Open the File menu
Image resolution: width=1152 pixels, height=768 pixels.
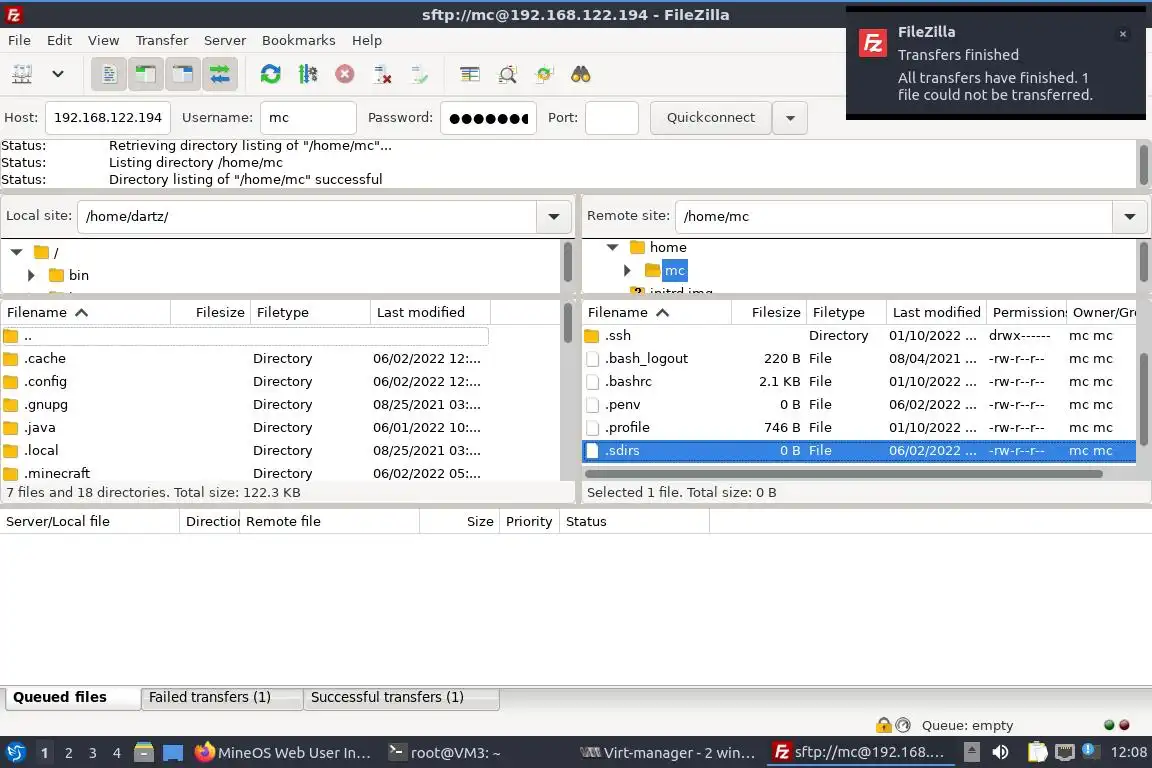point(19,40)
